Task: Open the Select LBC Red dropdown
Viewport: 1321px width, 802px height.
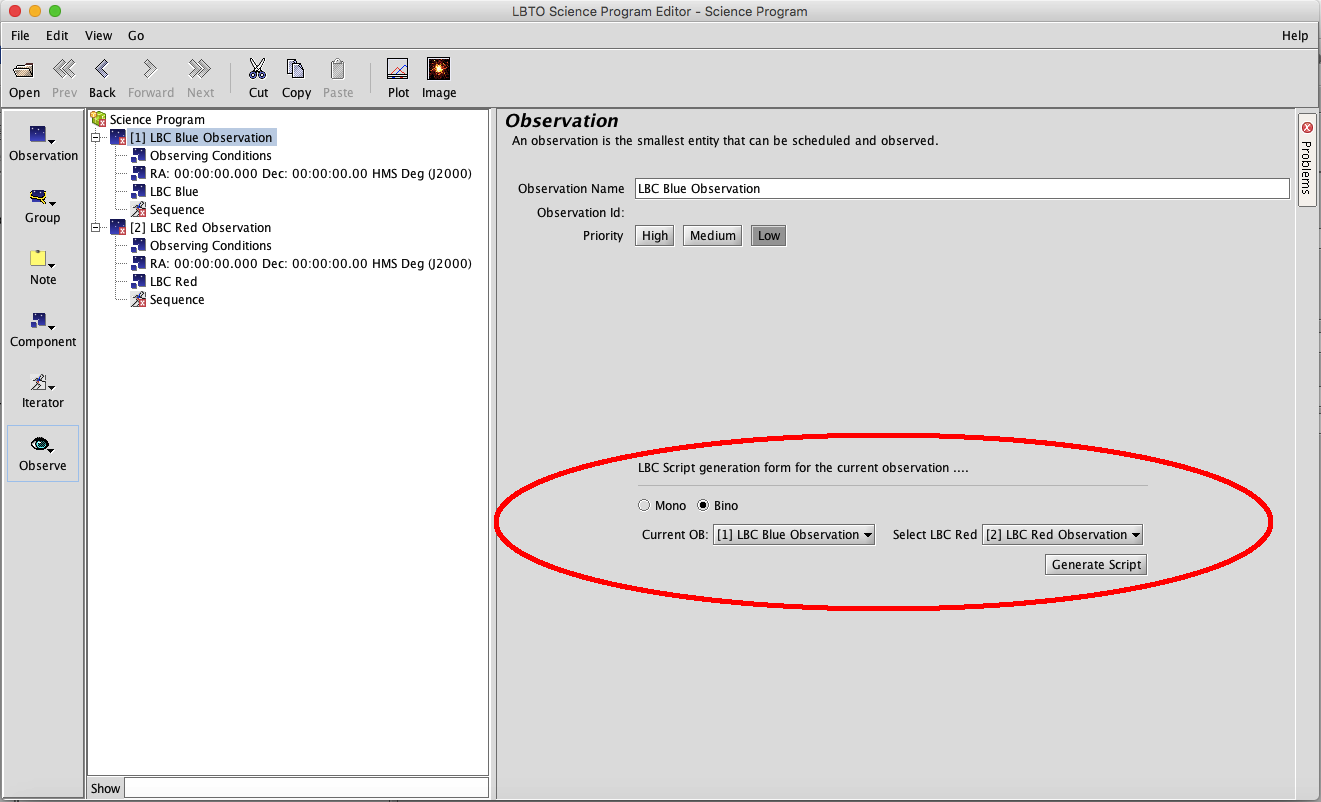Action: coord(1062,535)
